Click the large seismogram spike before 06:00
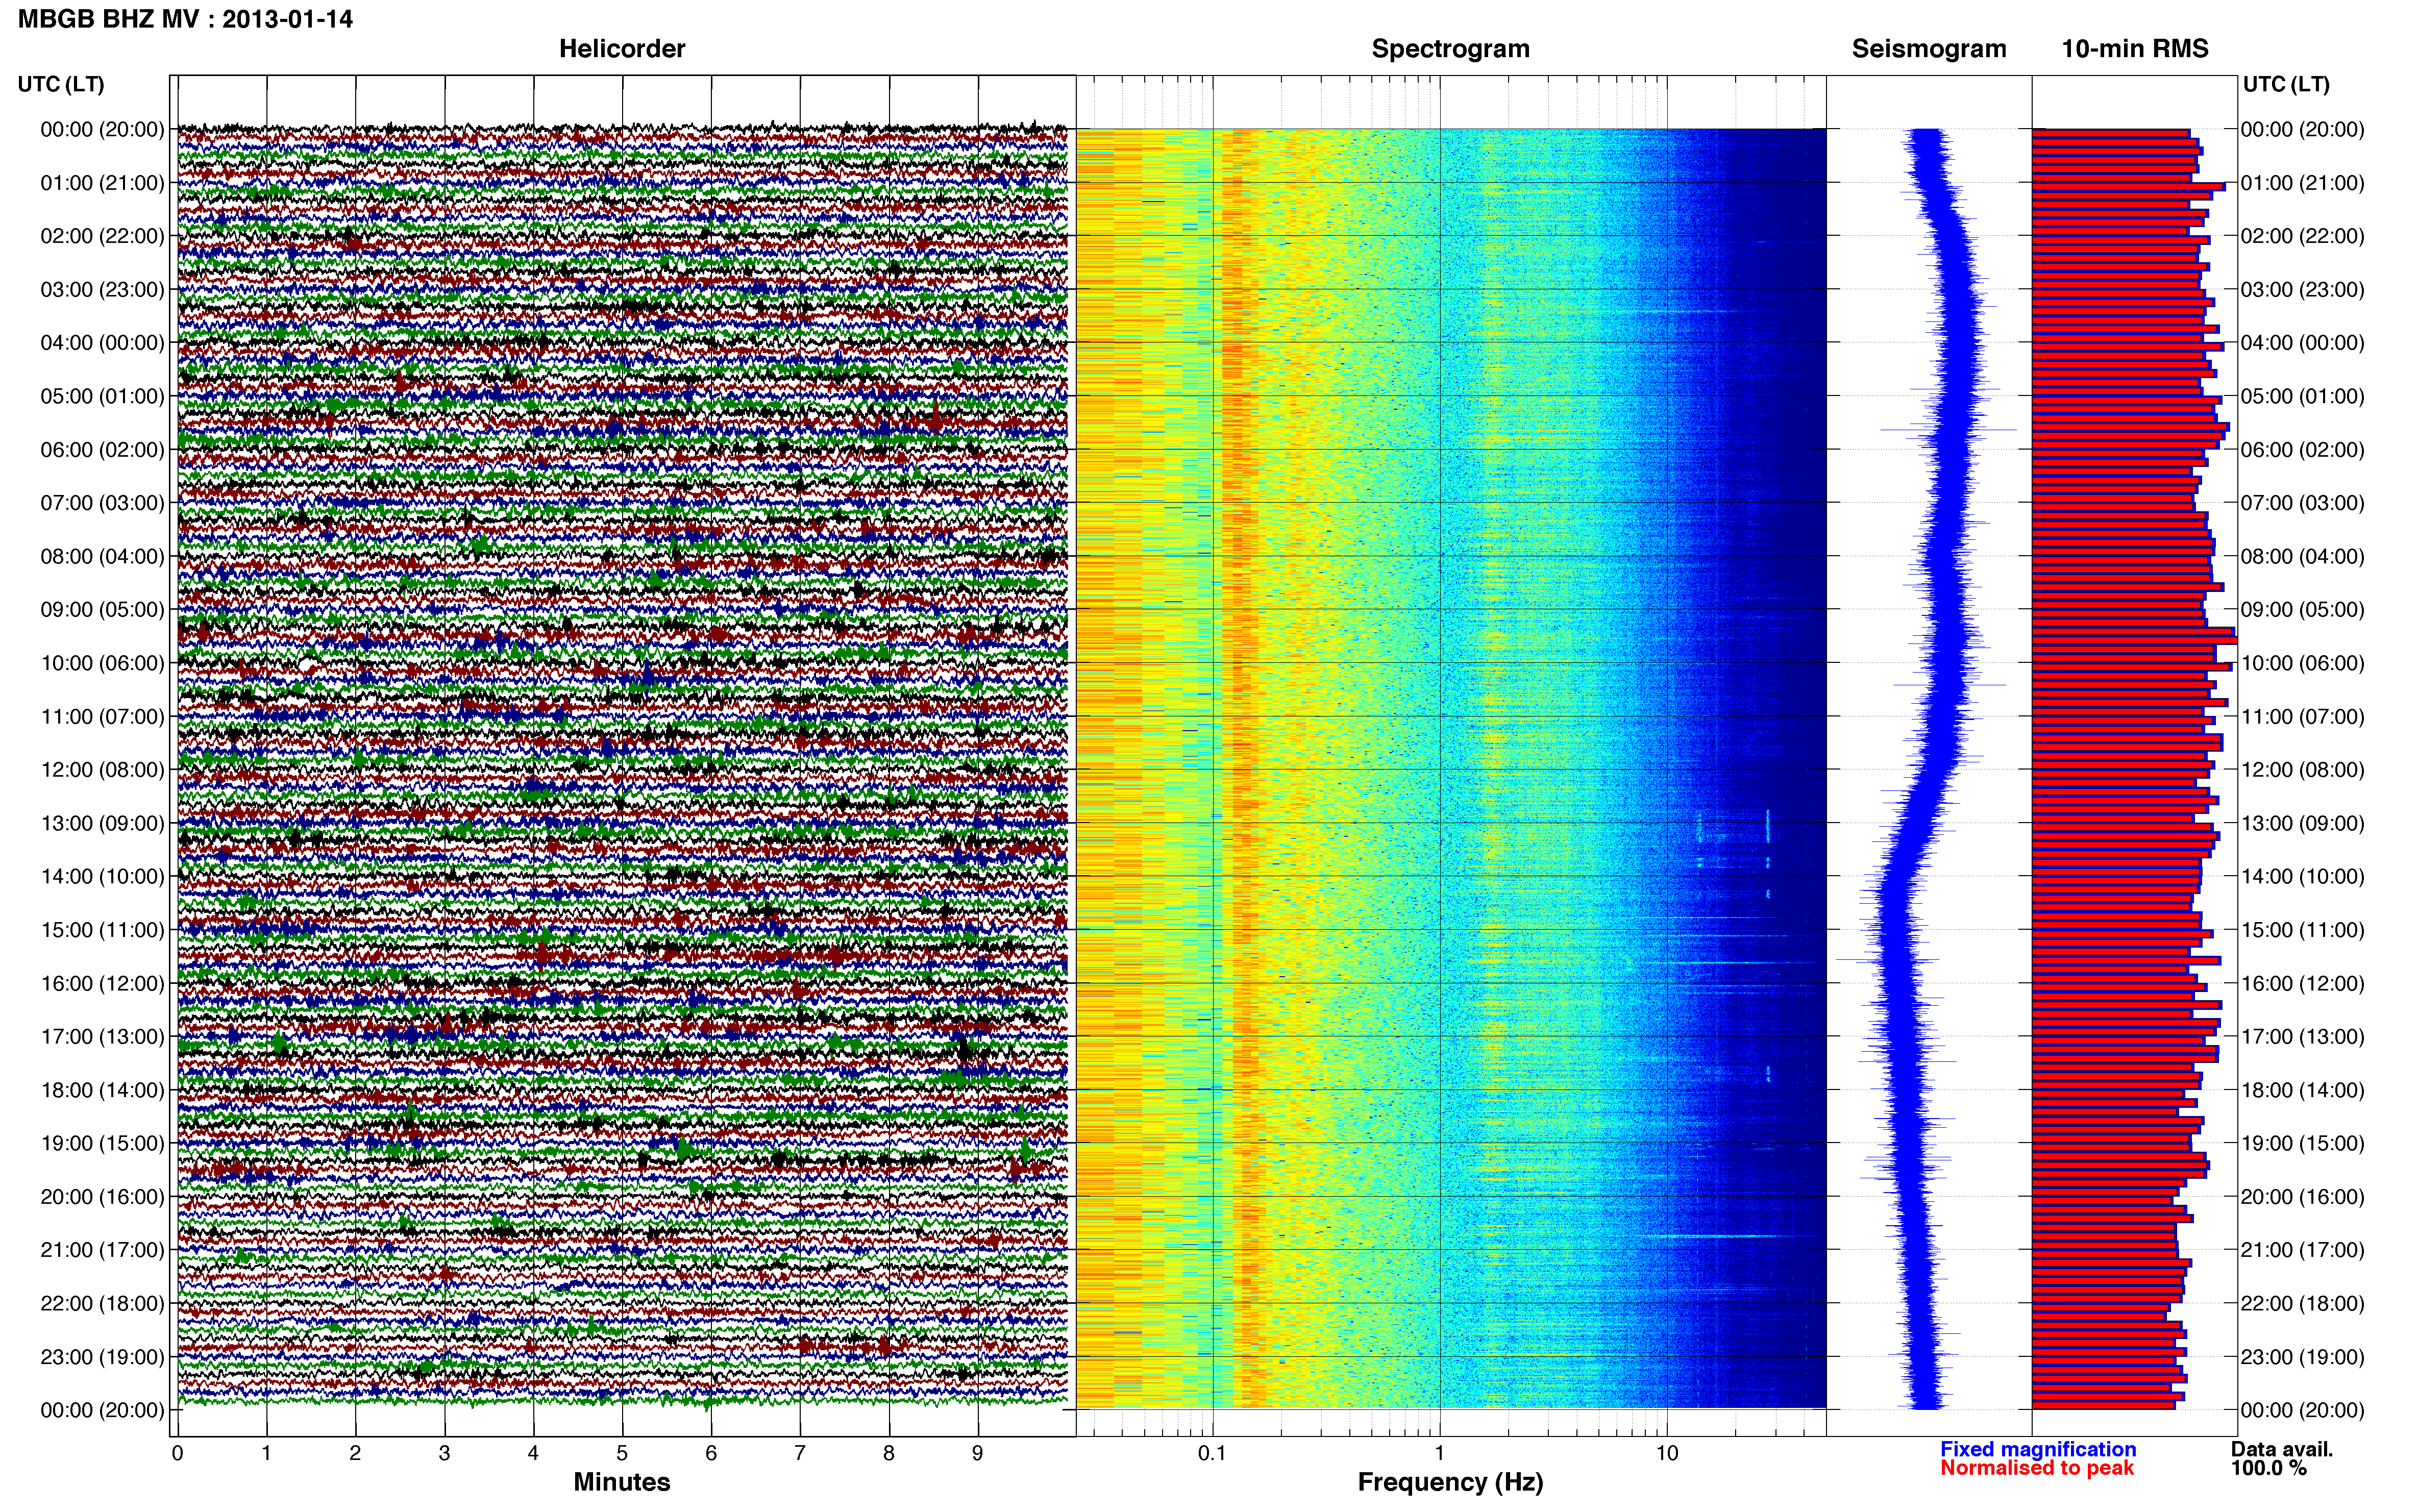The image size is (2419, 1512). pyautogui.click(x=1948, y=430)
